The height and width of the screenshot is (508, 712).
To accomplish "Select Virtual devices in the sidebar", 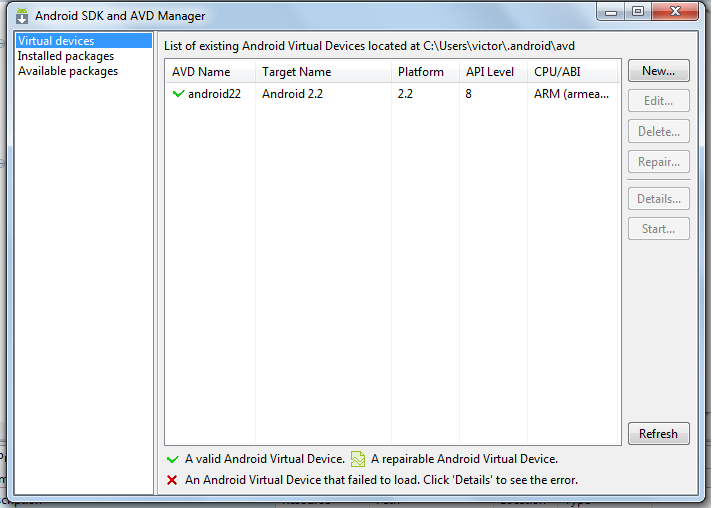I will pos(84,41).
